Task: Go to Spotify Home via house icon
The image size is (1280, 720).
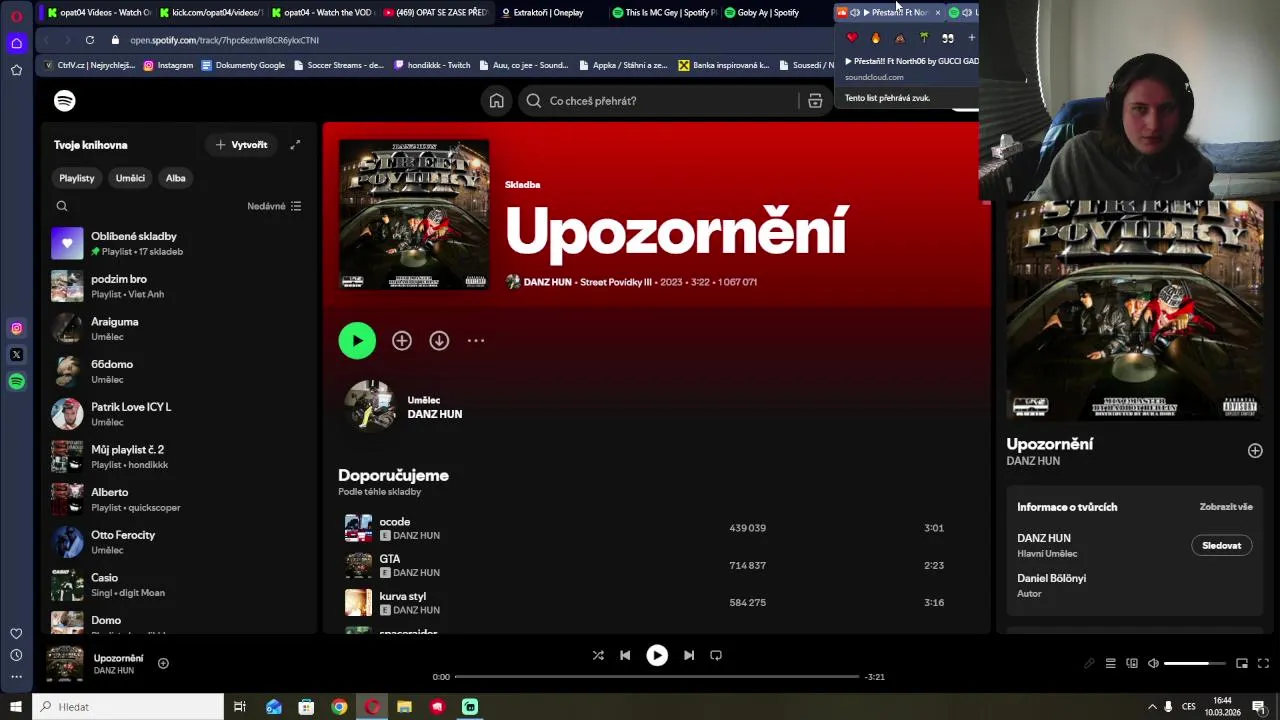Action: (x=496, y=101)
